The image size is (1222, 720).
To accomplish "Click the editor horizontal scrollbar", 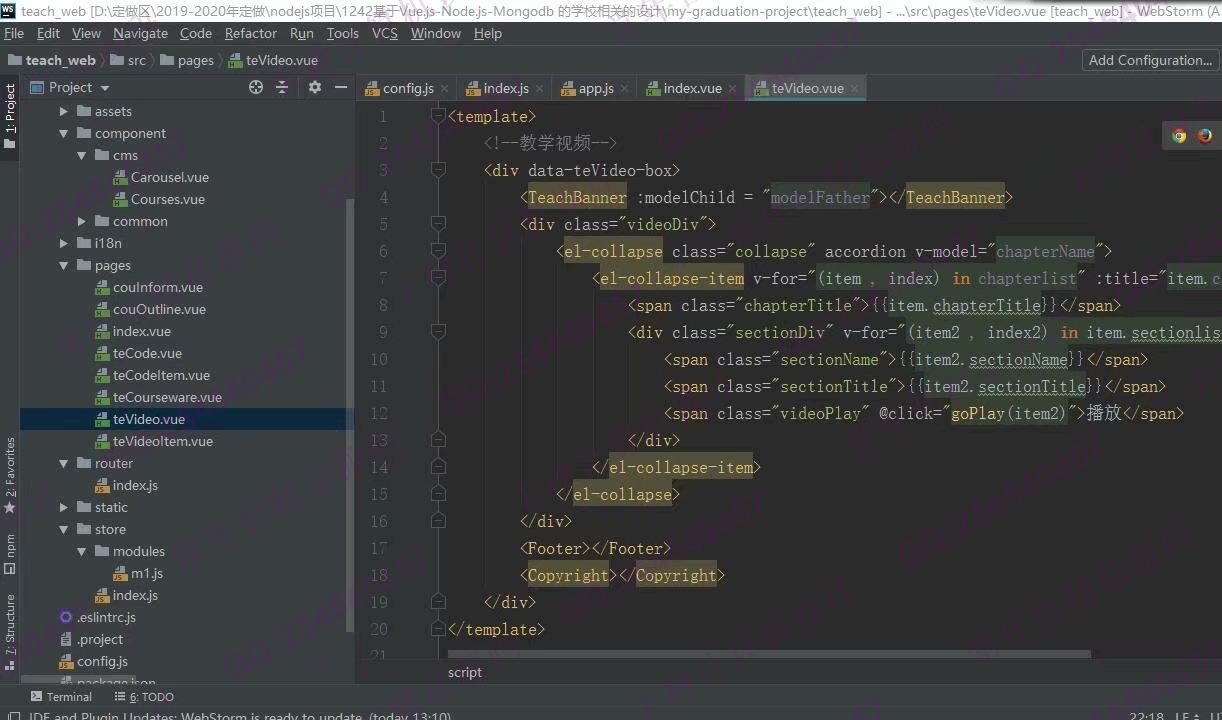I will point(769,654).
